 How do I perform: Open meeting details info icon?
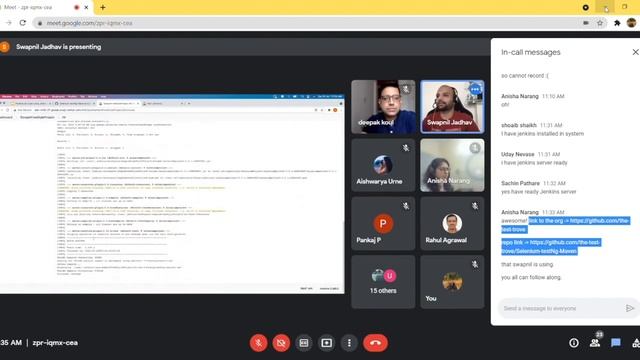(x=573, y=343)
